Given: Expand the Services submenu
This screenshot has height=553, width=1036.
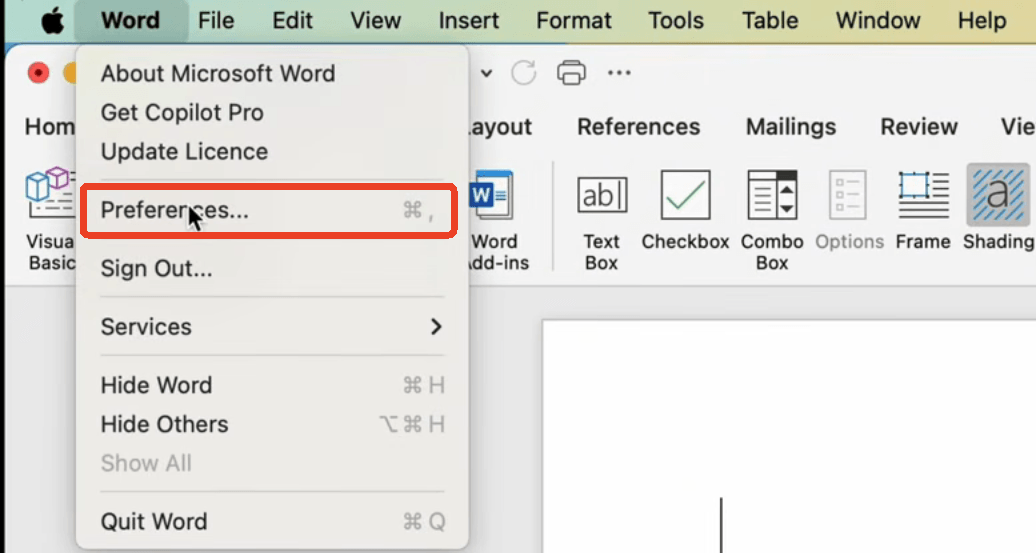Looking at the screenshot, I should pyautogui.click(x=272, y=326).
